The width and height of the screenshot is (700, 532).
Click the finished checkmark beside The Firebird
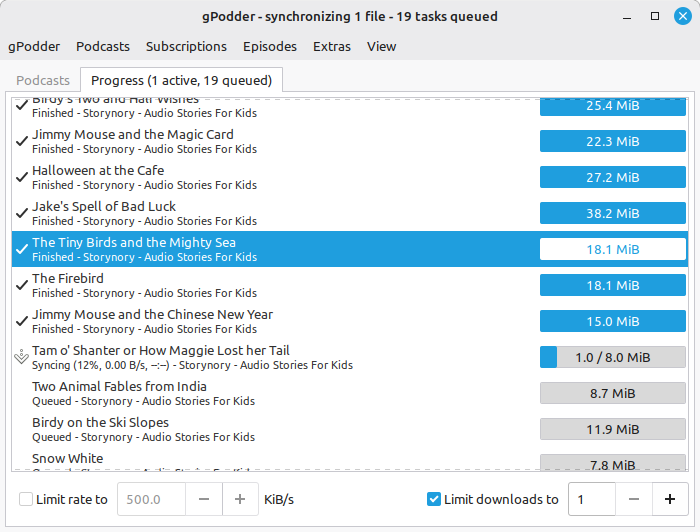click(21, 285)
